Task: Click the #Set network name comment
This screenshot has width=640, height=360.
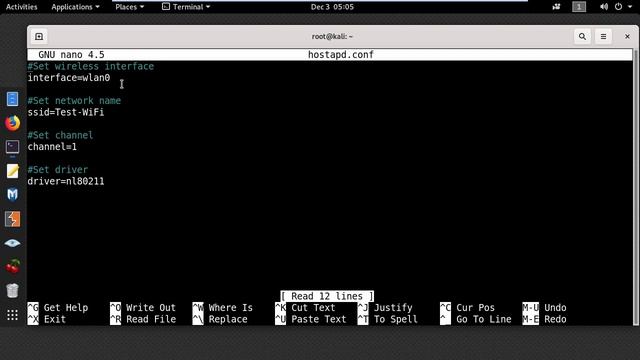Action: (x=74, y=100)
